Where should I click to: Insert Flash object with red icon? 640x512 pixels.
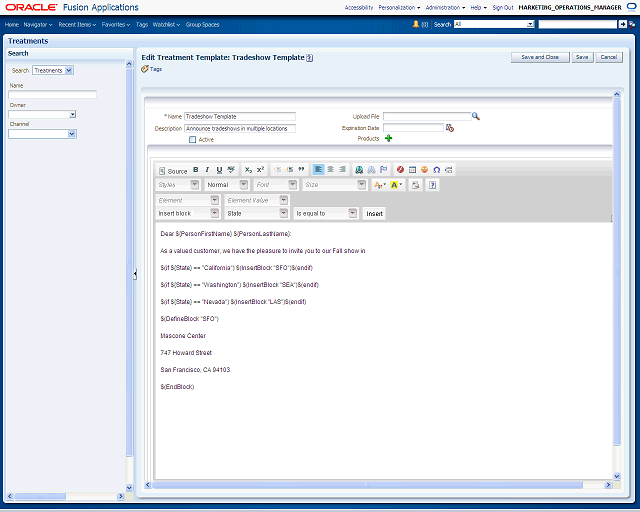tap(400, 170)
